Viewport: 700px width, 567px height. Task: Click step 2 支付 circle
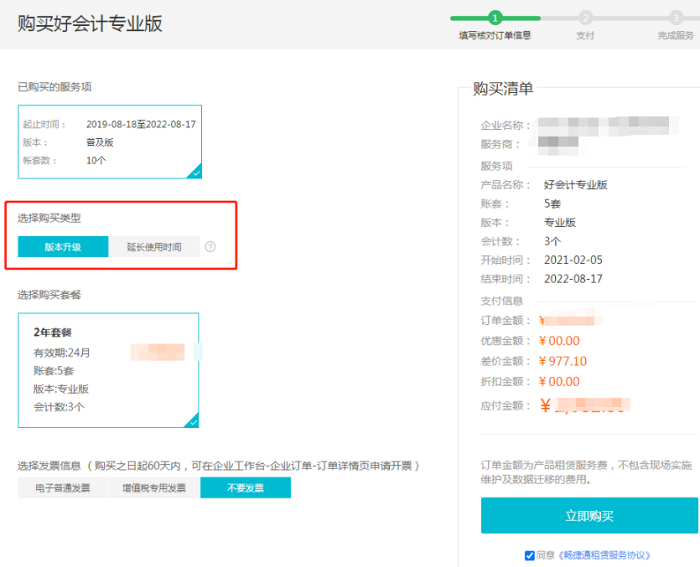coord(585,18)
